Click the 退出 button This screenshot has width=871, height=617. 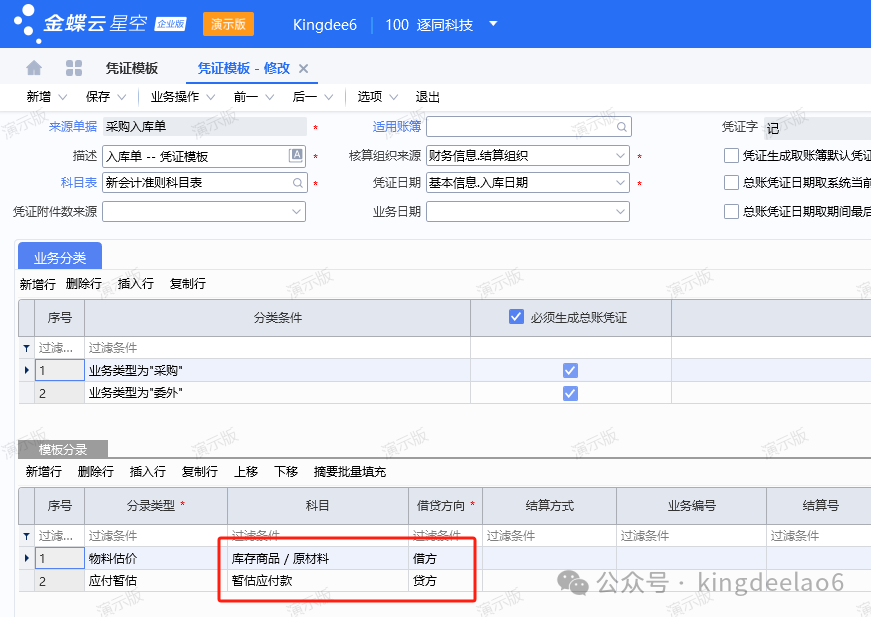click(x=428, y=97)
